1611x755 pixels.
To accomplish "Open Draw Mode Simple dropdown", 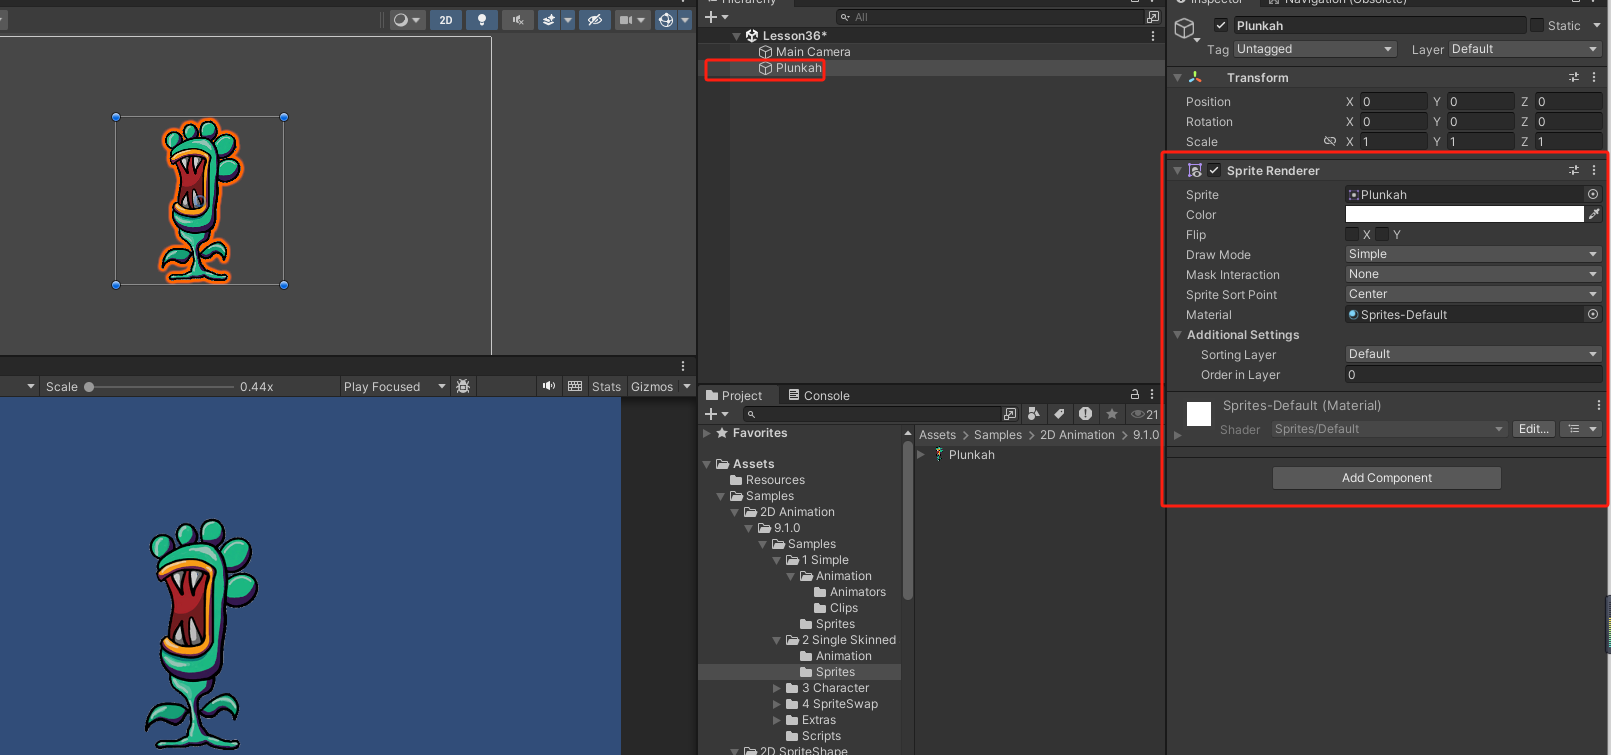I will point(1473,254).
